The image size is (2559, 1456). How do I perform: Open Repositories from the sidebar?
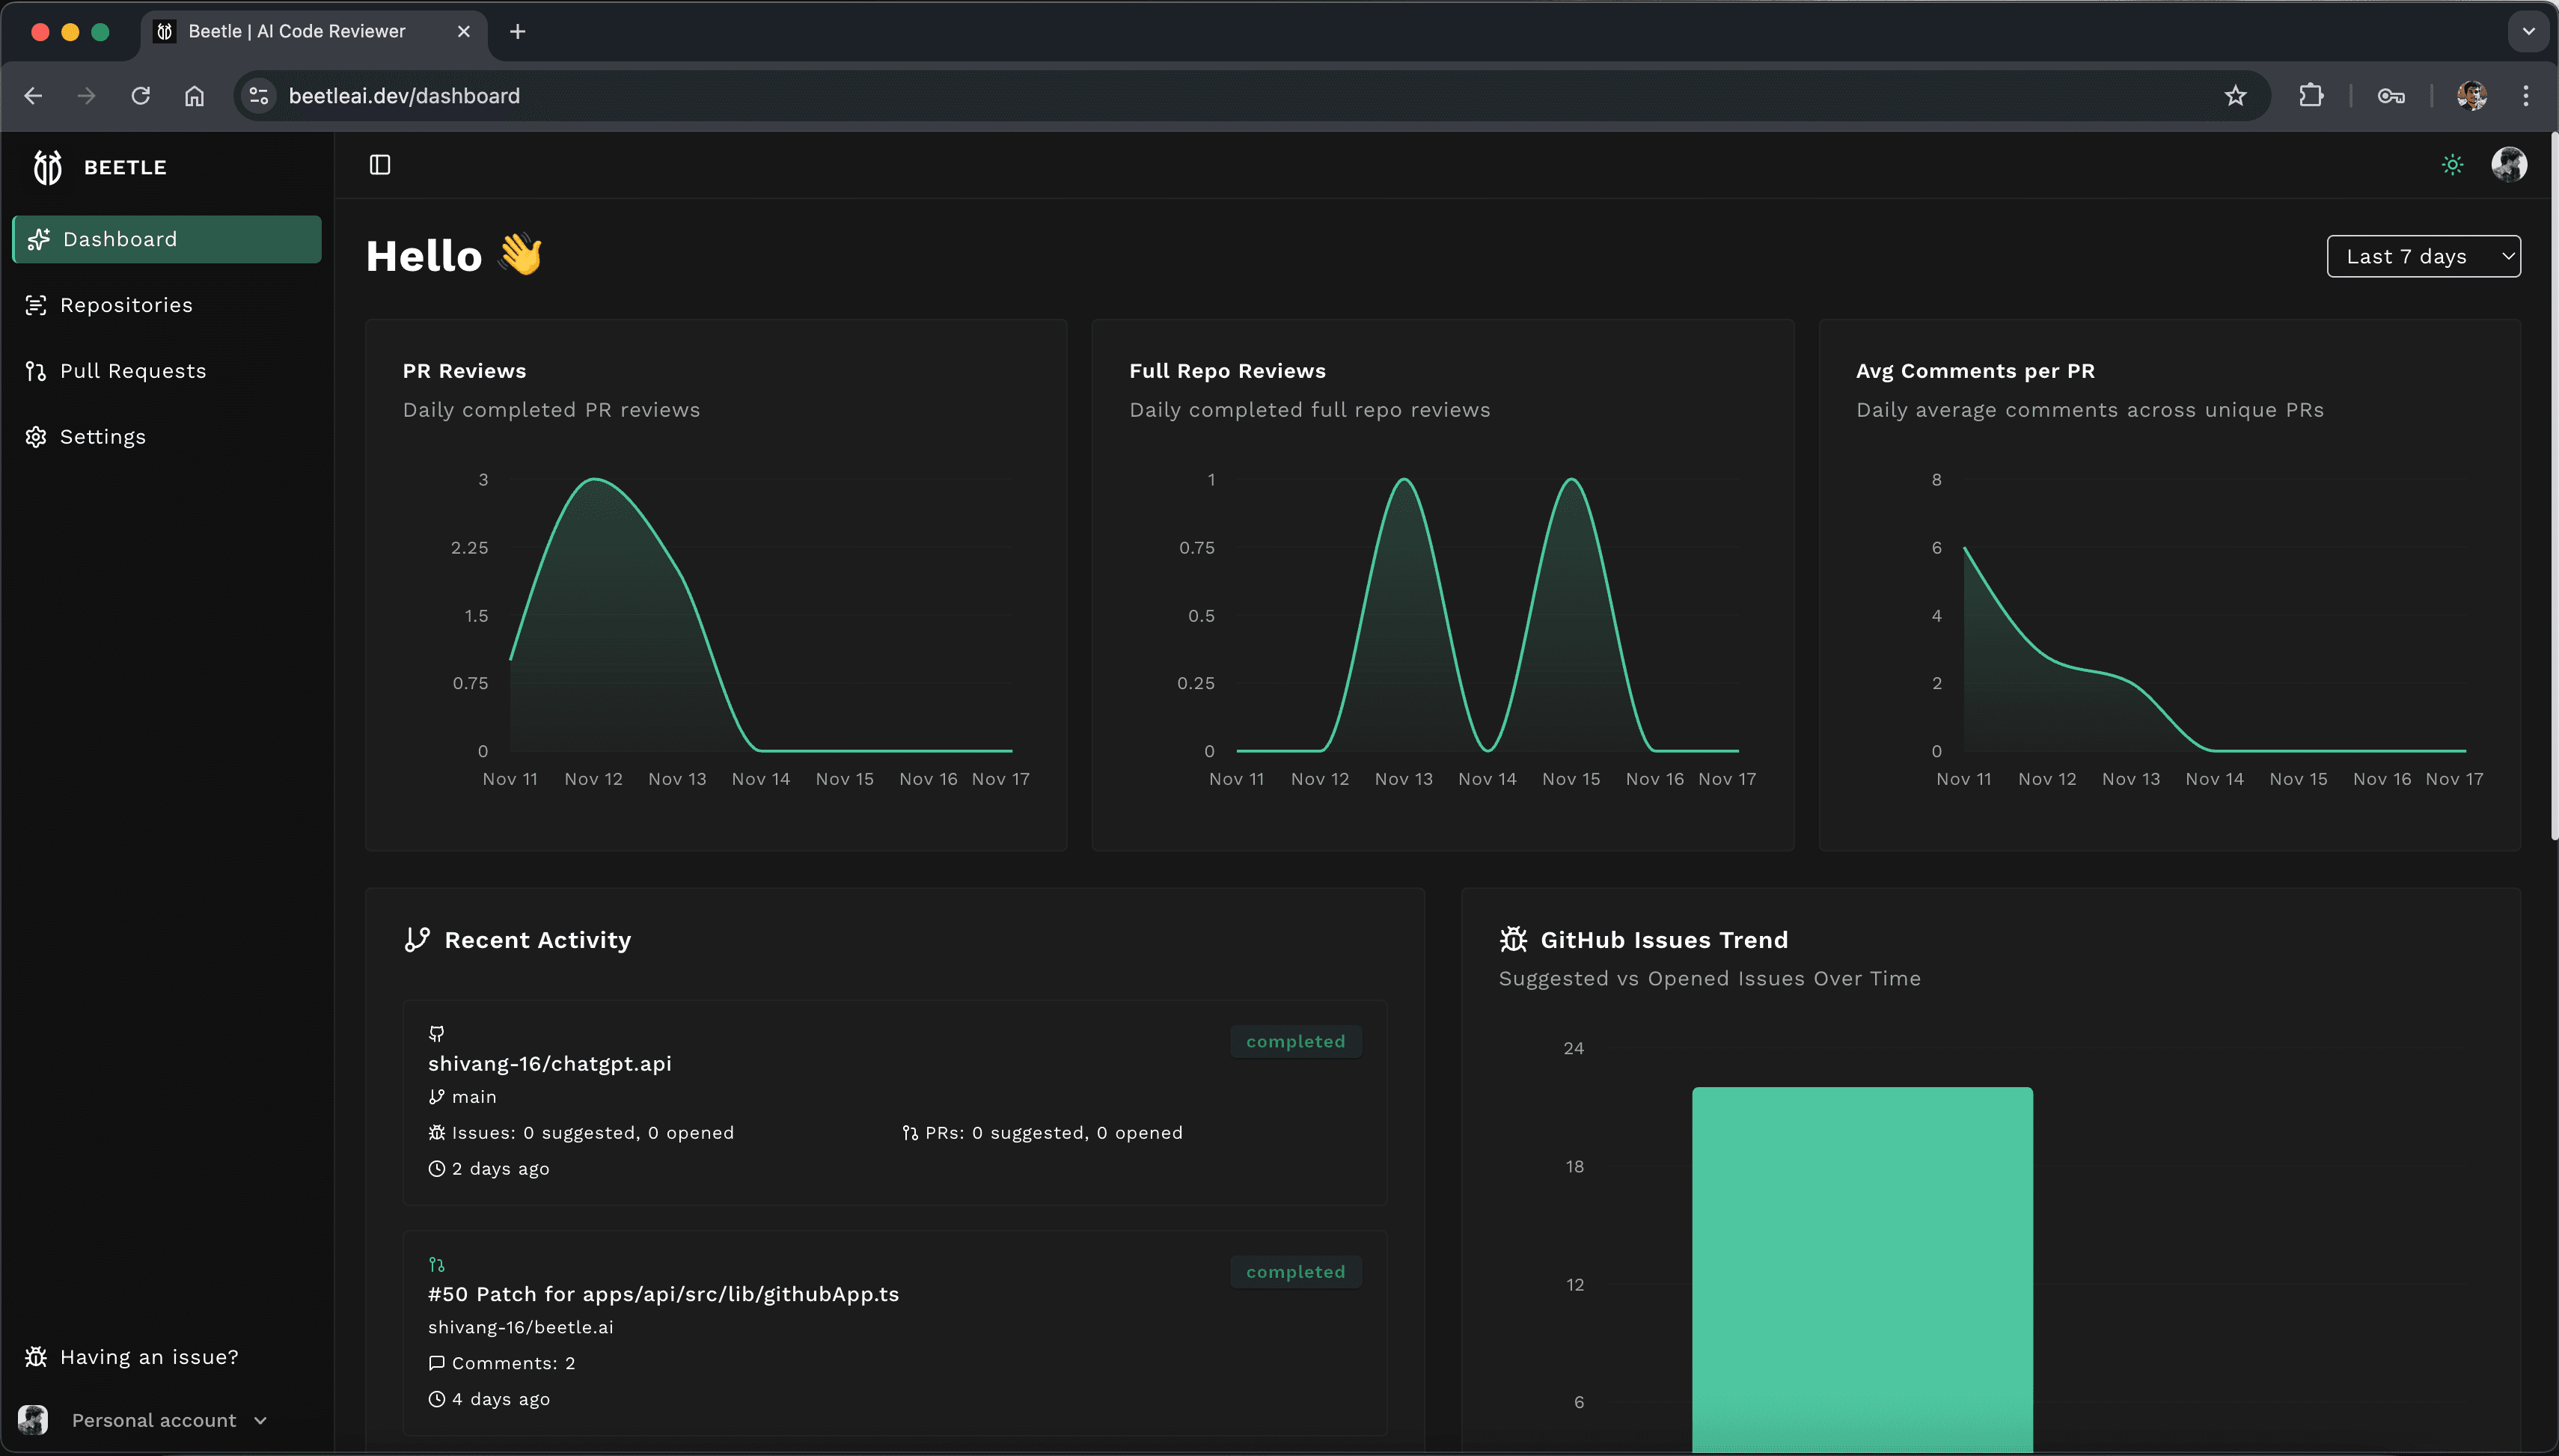[x=126, y=305]
